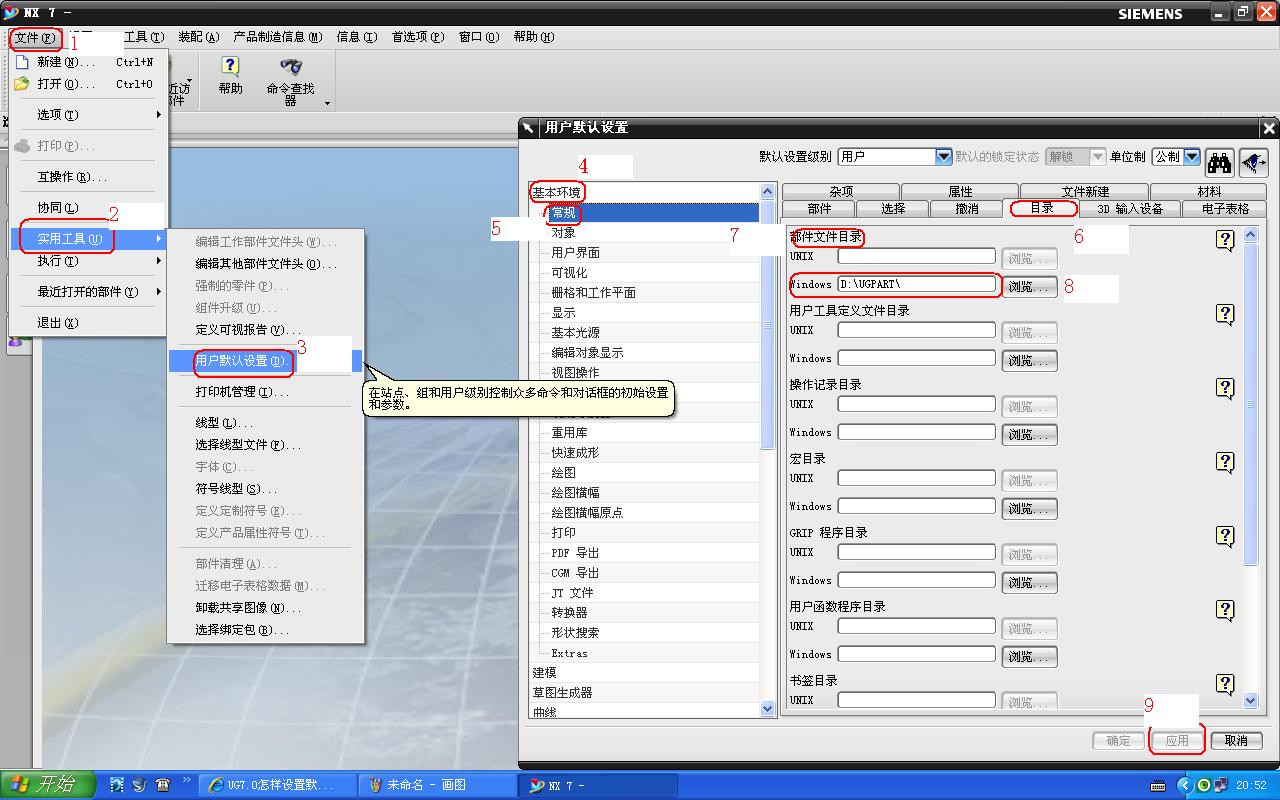Open help icon for 用户工具定义文件目录 section
Viewport: 1280px width, 800px height.
1225,314
